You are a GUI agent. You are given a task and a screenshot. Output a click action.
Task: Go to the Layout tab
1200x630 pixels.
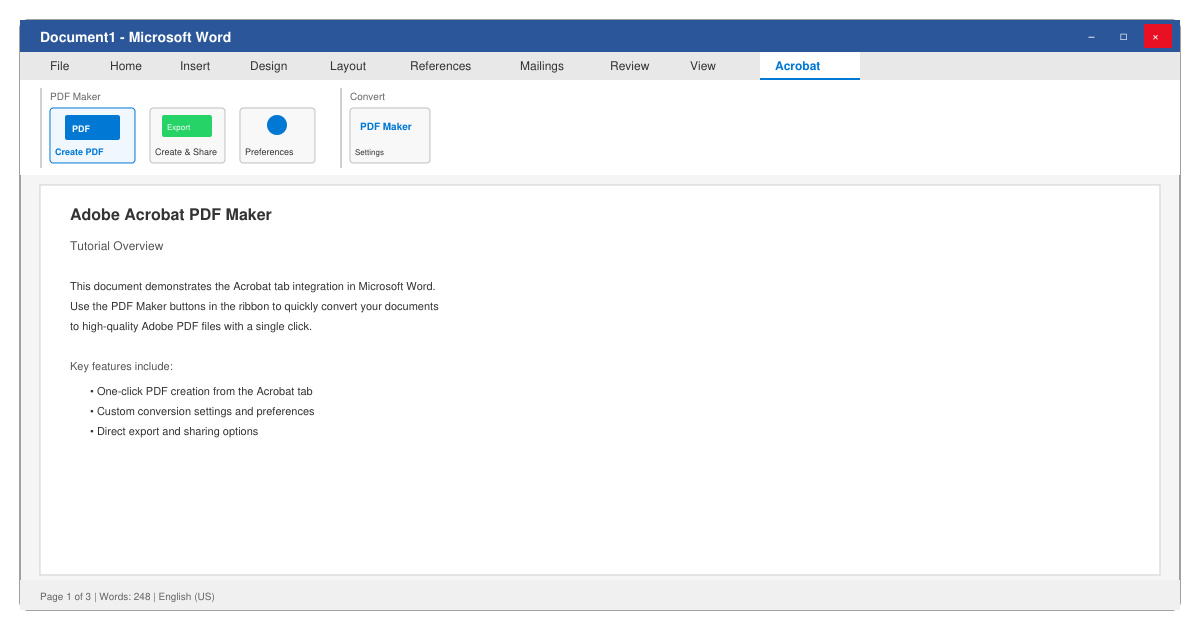coord(348,66)
